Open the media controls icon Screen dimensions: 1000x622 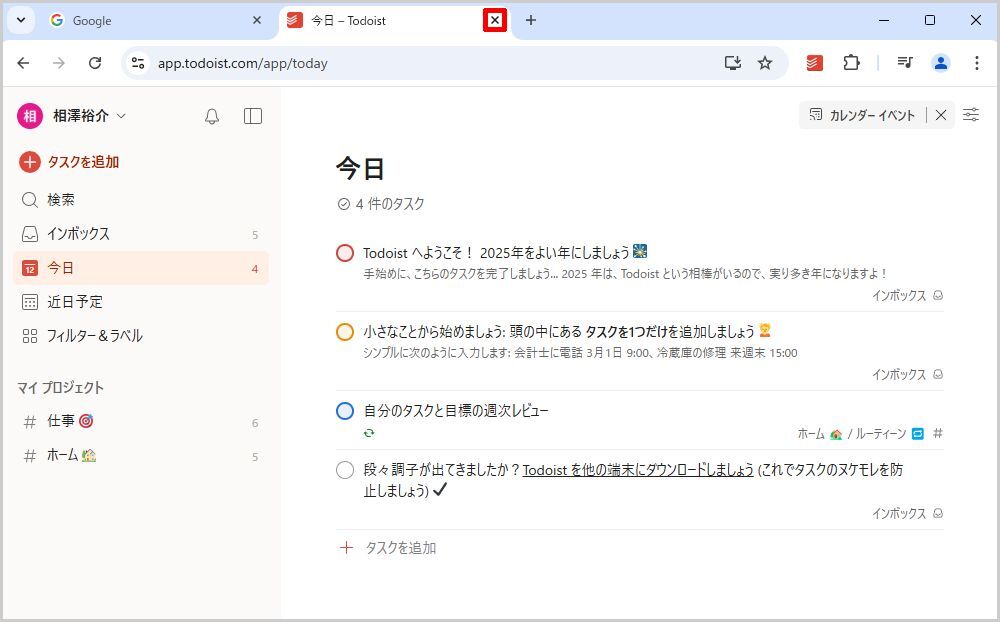(x=904, y=63)
